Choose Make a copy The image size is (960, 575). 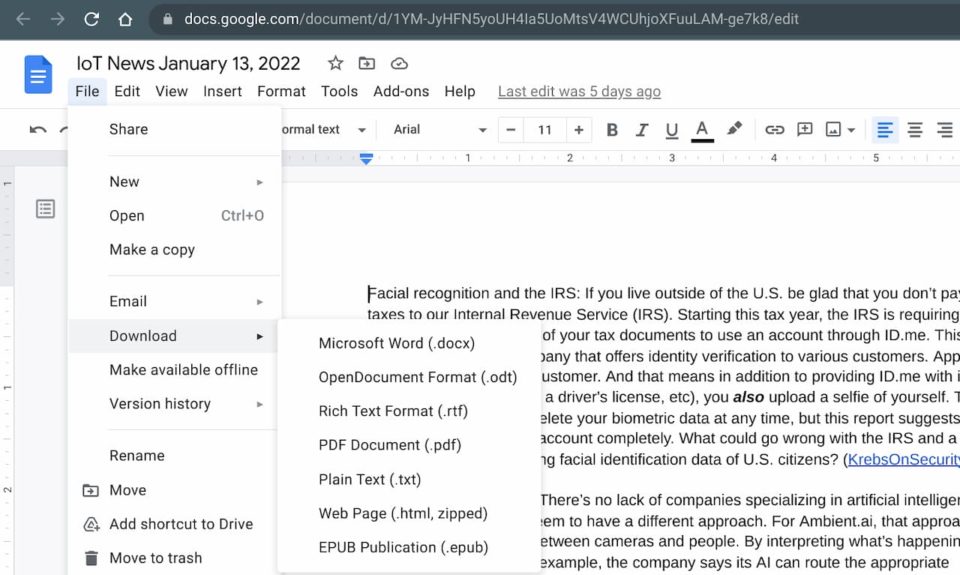[x=174, y=249]
